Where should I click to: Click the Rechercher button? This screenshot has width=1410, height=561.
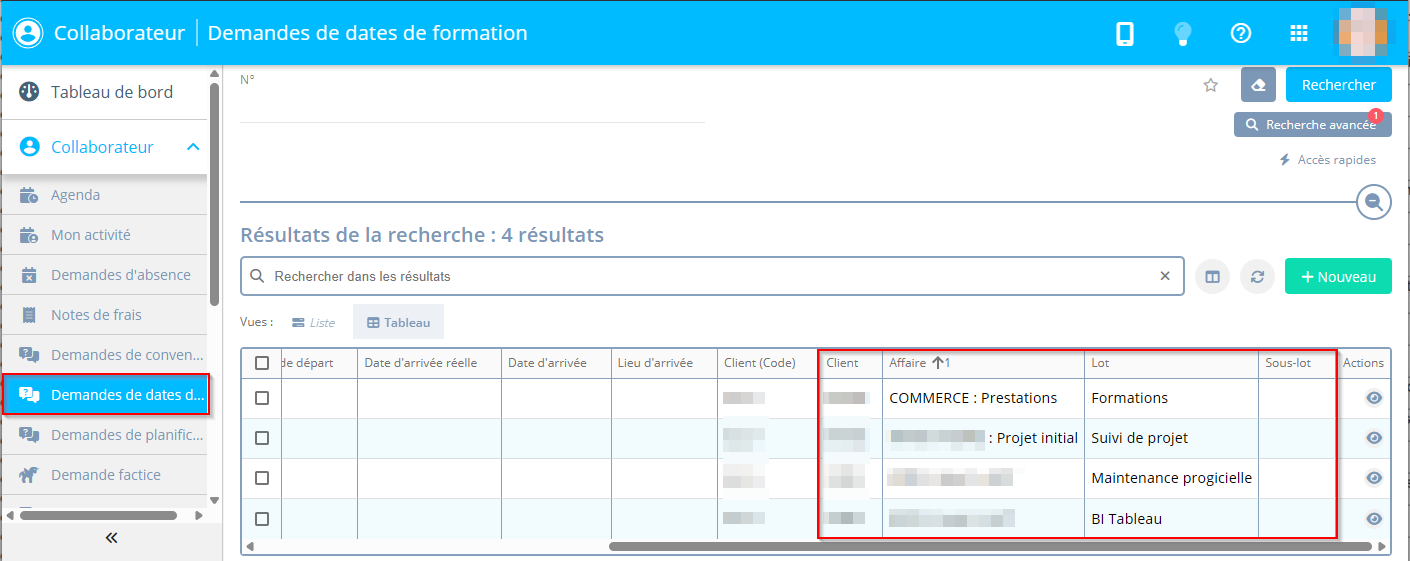pos(1338,85)
